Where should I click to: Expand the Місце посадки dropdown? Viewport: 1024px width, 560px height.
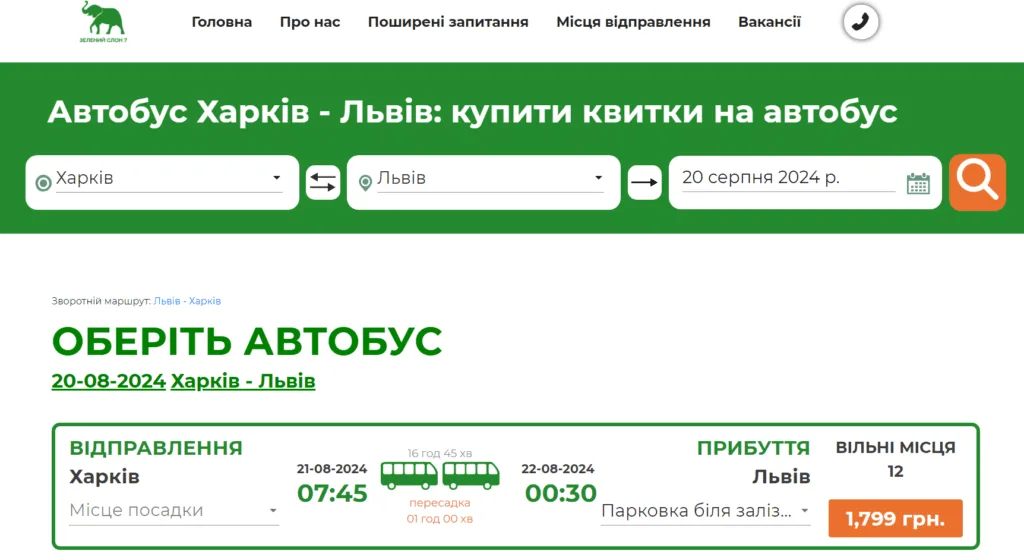tap(174, 510)
